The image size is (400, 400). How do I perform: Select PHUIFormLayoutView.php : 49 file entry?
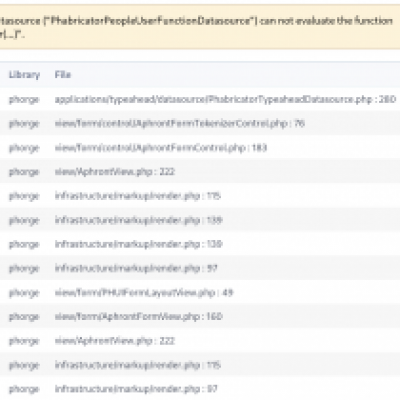pyautogui.click(x=144, y=293)
